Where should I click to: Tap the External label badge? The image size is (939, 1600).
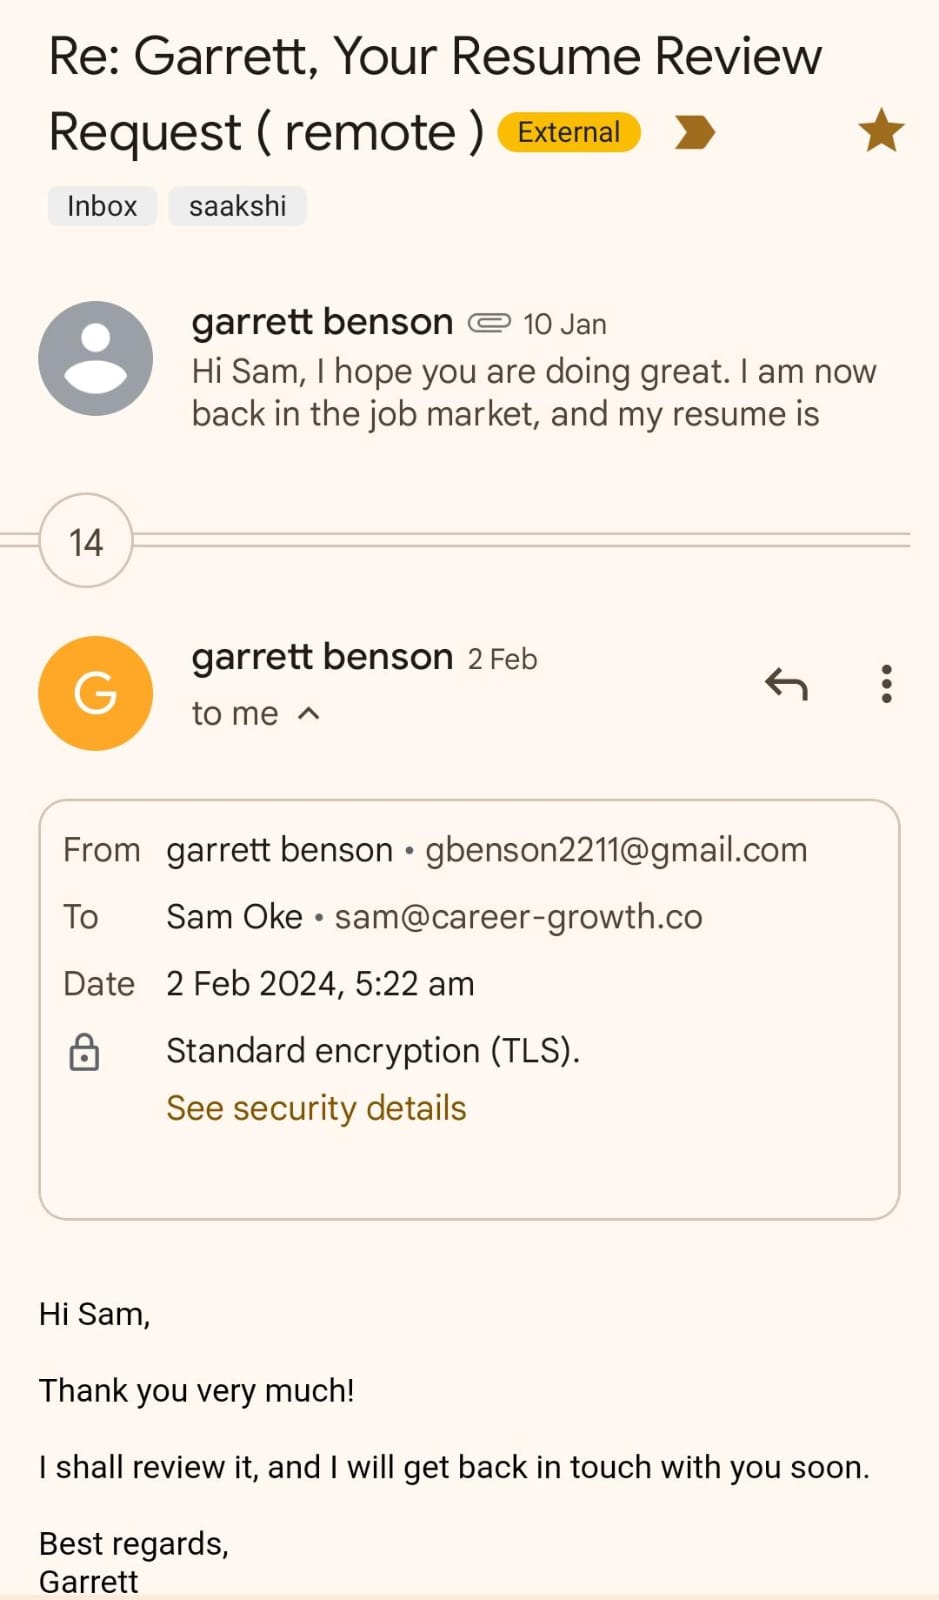pyautogui.click(x=568, y=132)
